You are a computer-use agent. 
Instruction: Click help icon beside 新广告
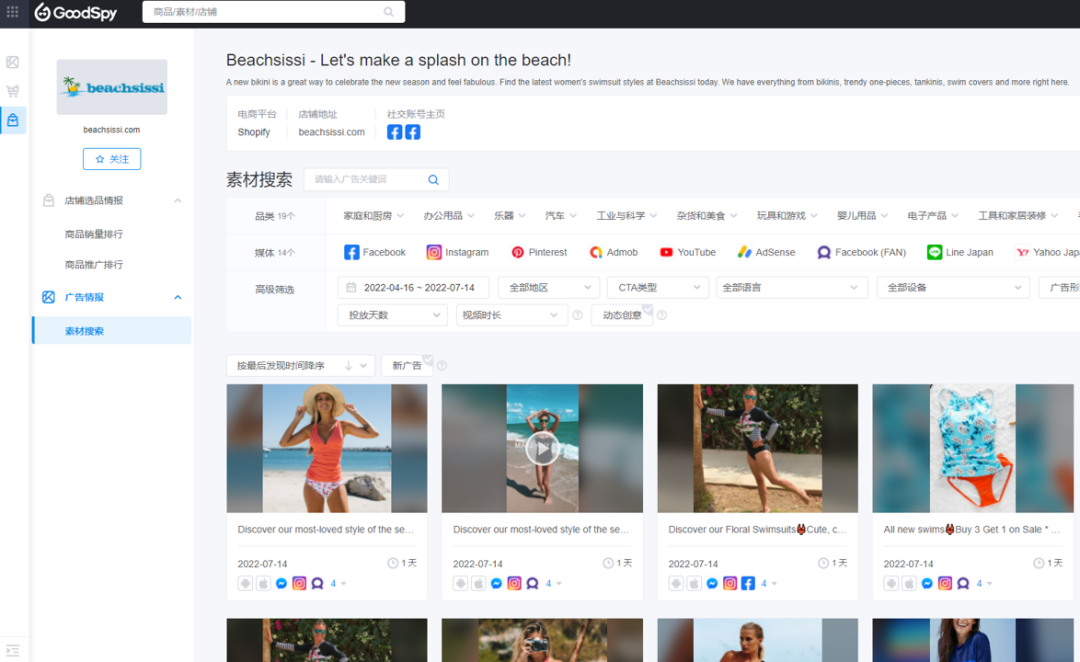point(442,366)
